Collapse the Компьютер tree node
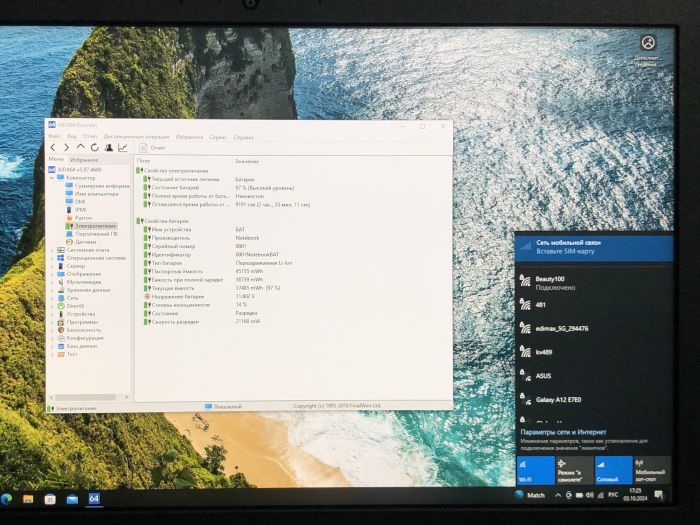 coord(52,178)
